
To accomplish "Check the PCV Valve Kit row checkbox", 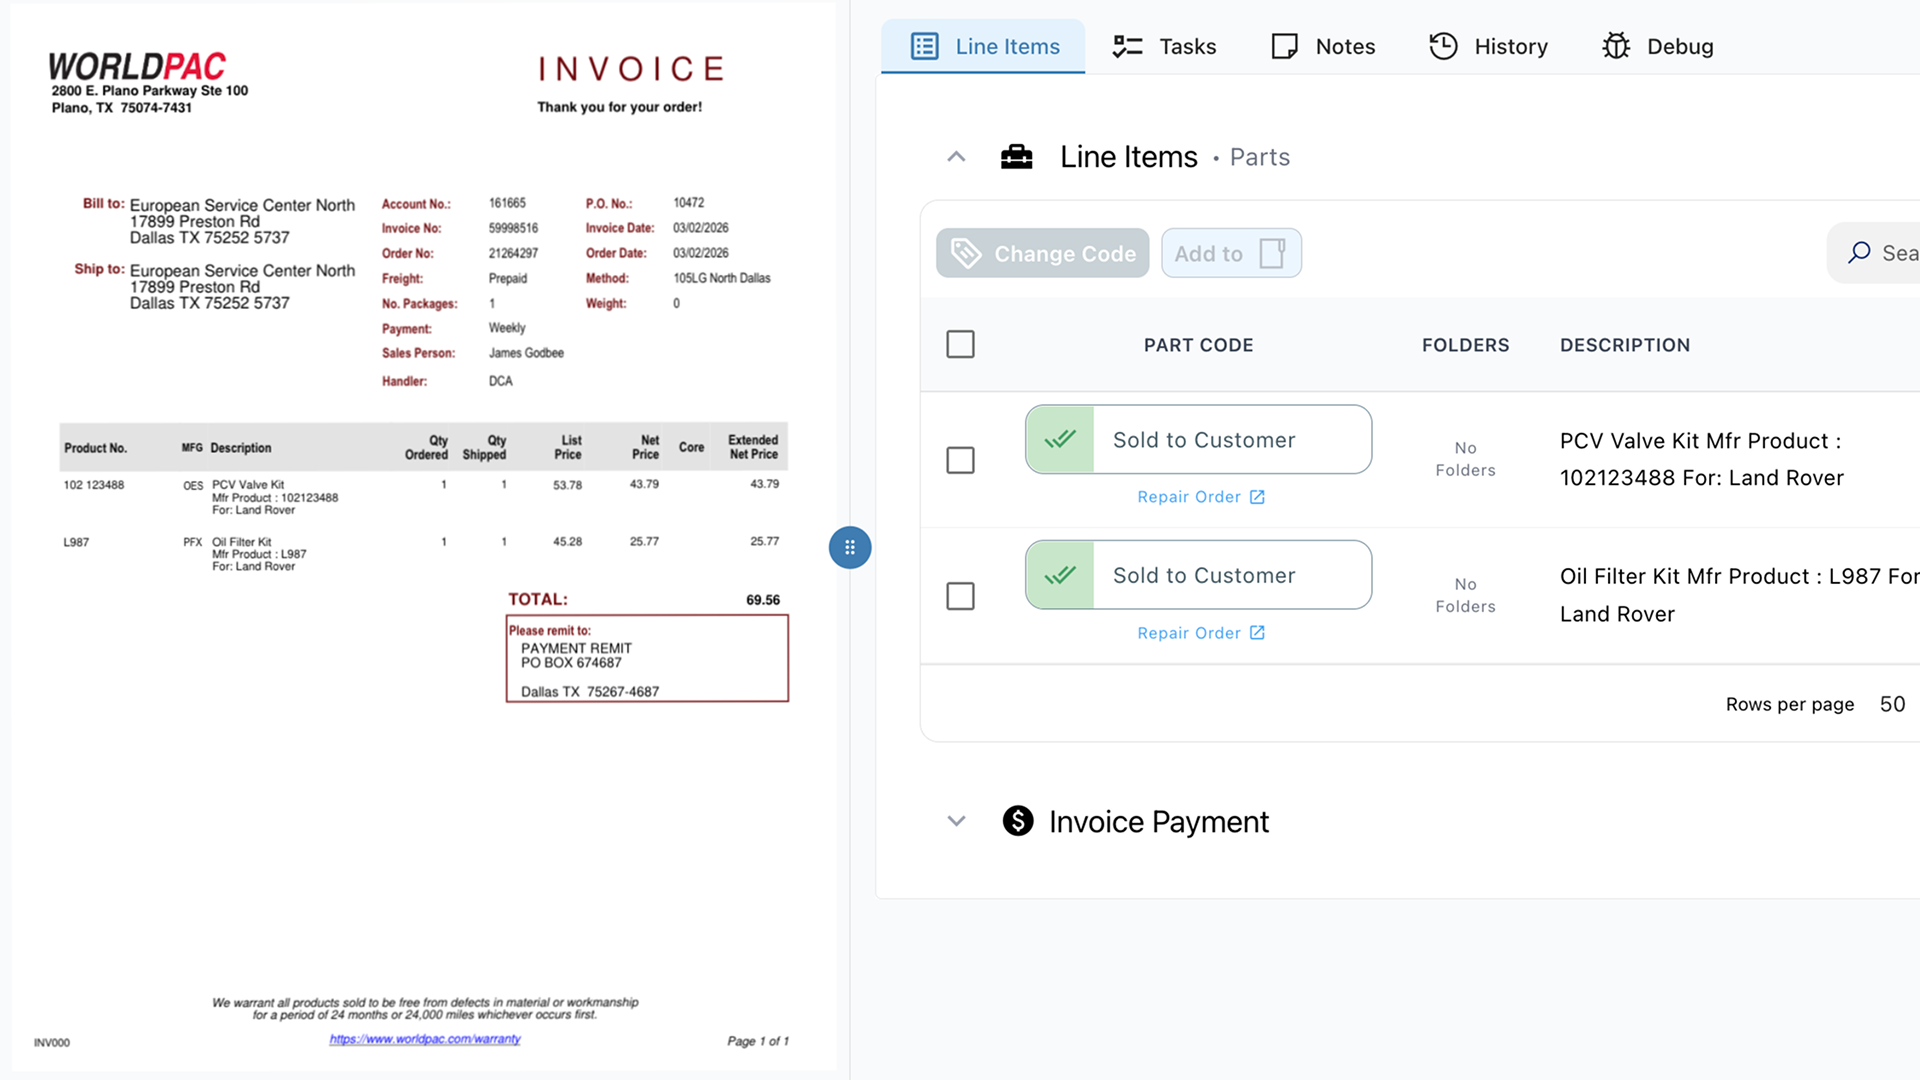I will coord(959,460).
